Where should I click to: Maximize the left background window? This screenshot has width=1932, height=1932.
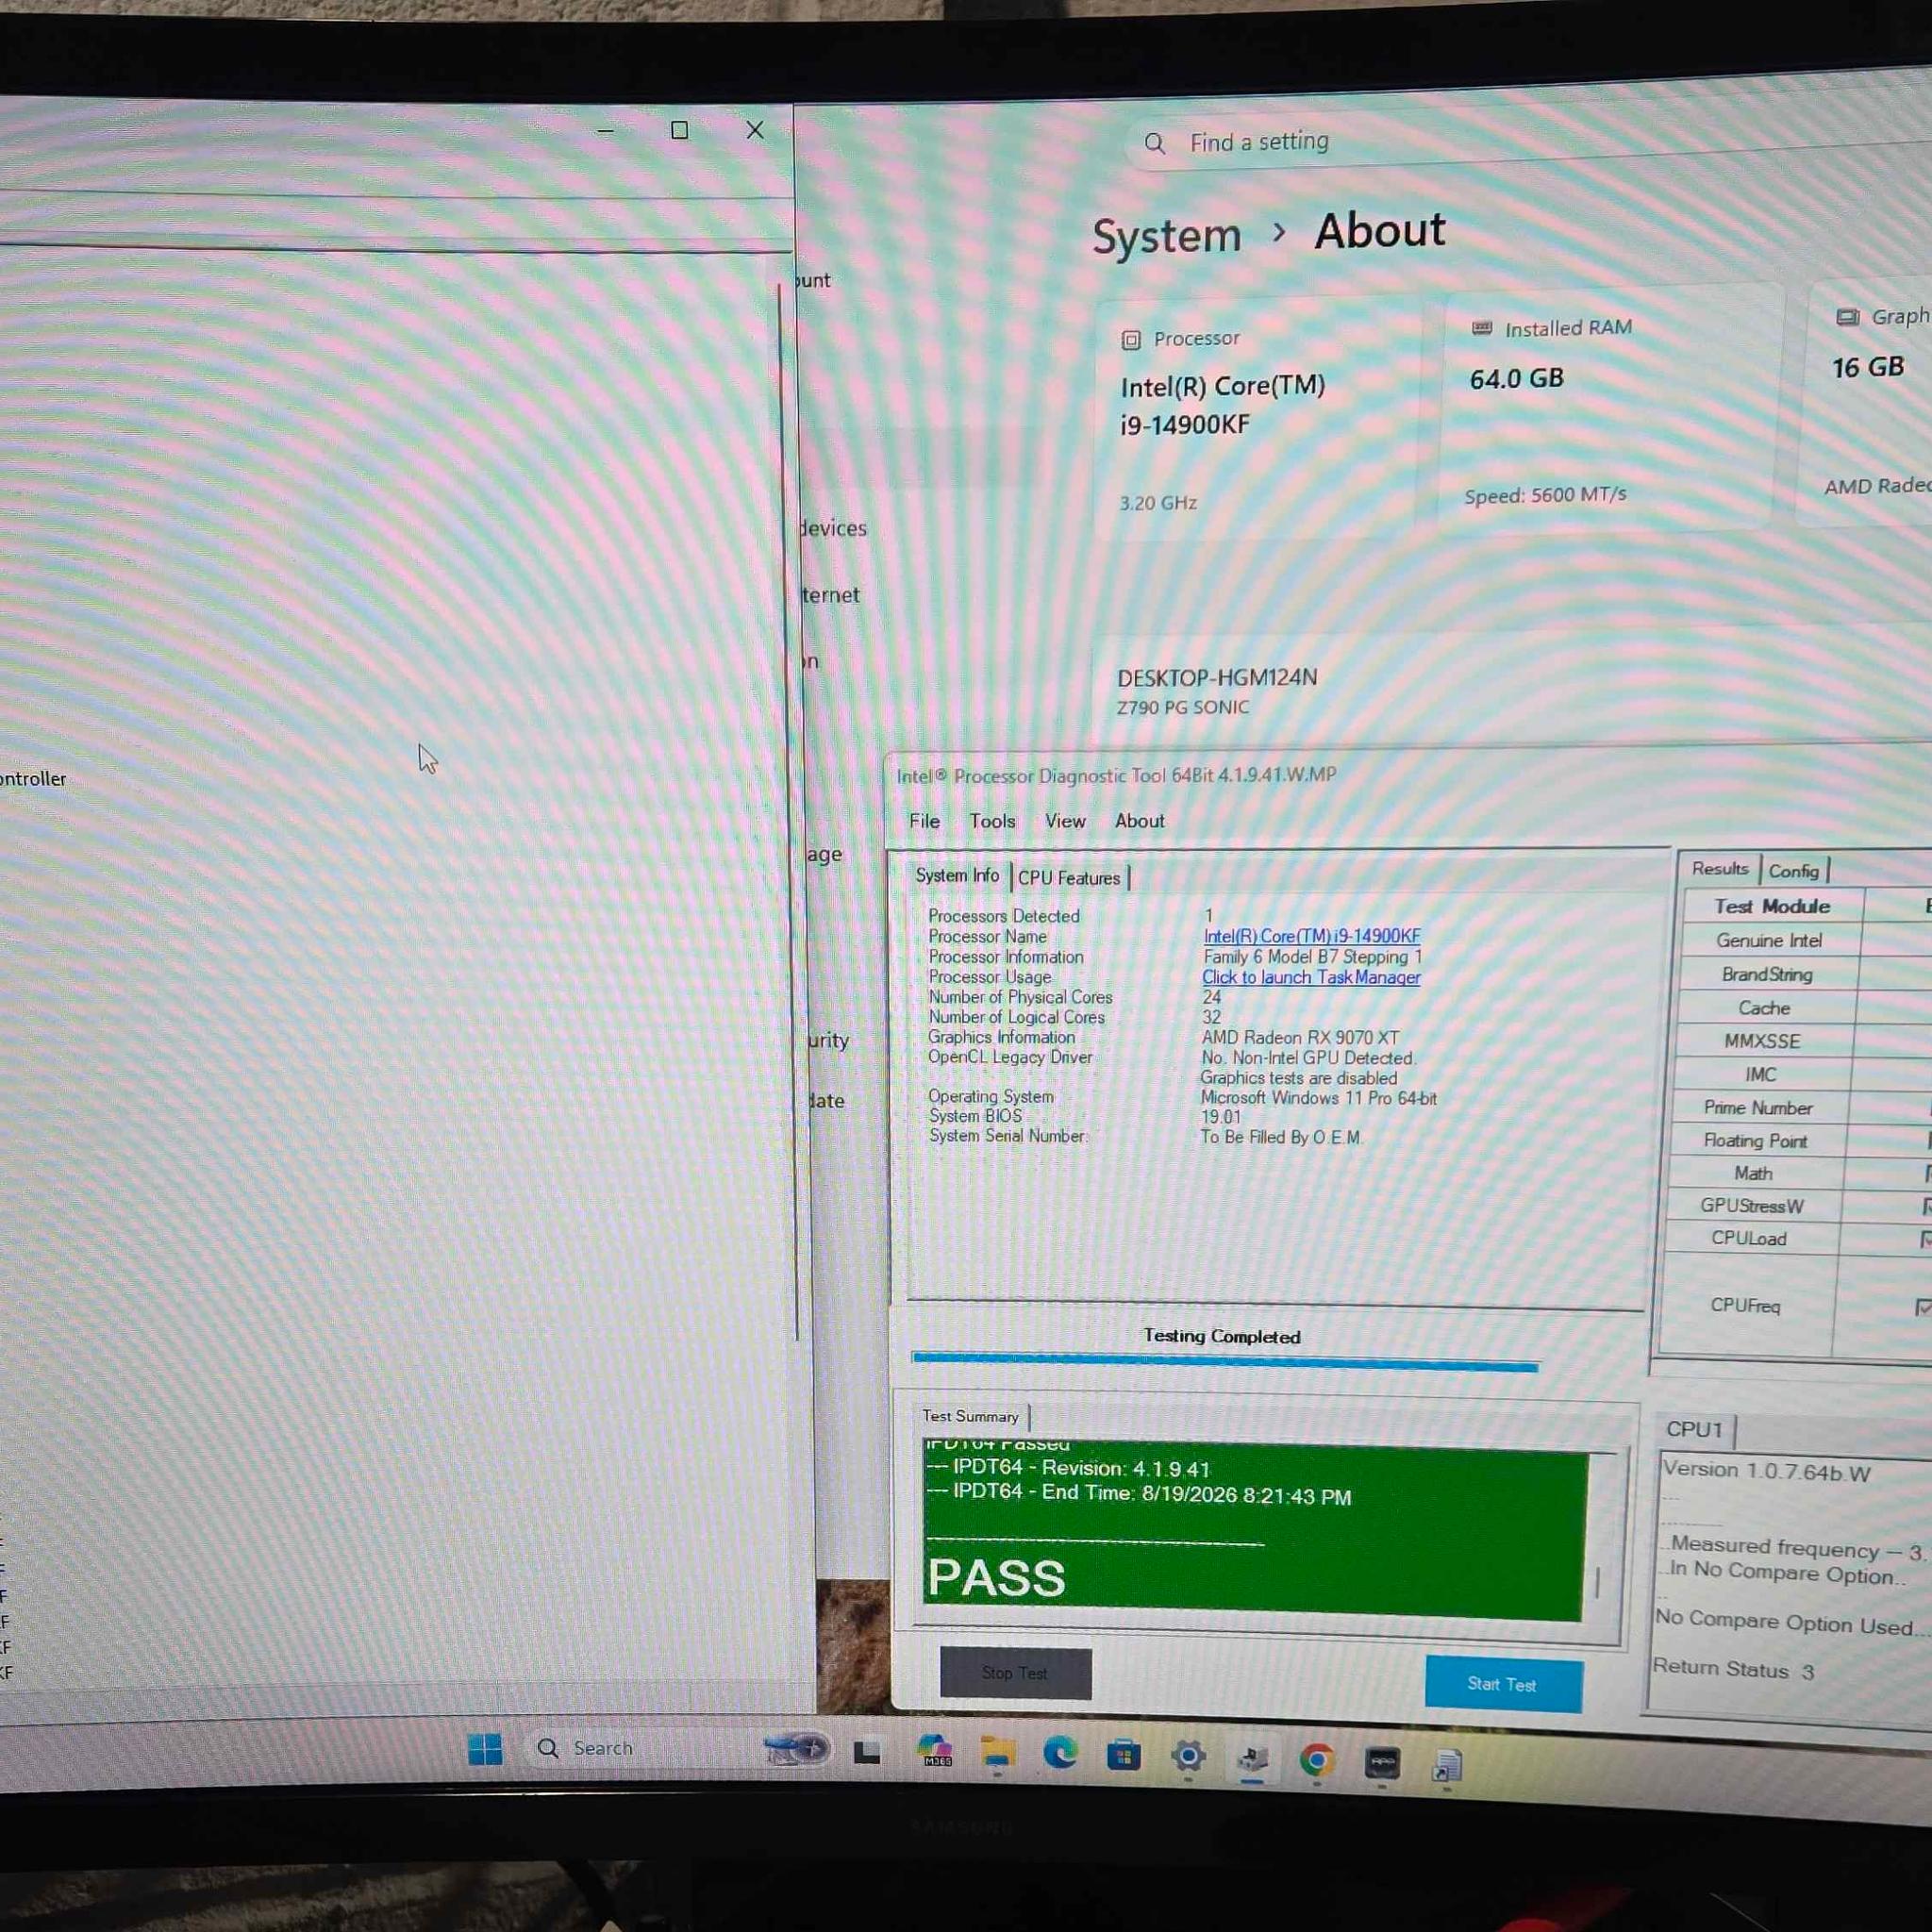pyautogui.click(x=680, y=130)
